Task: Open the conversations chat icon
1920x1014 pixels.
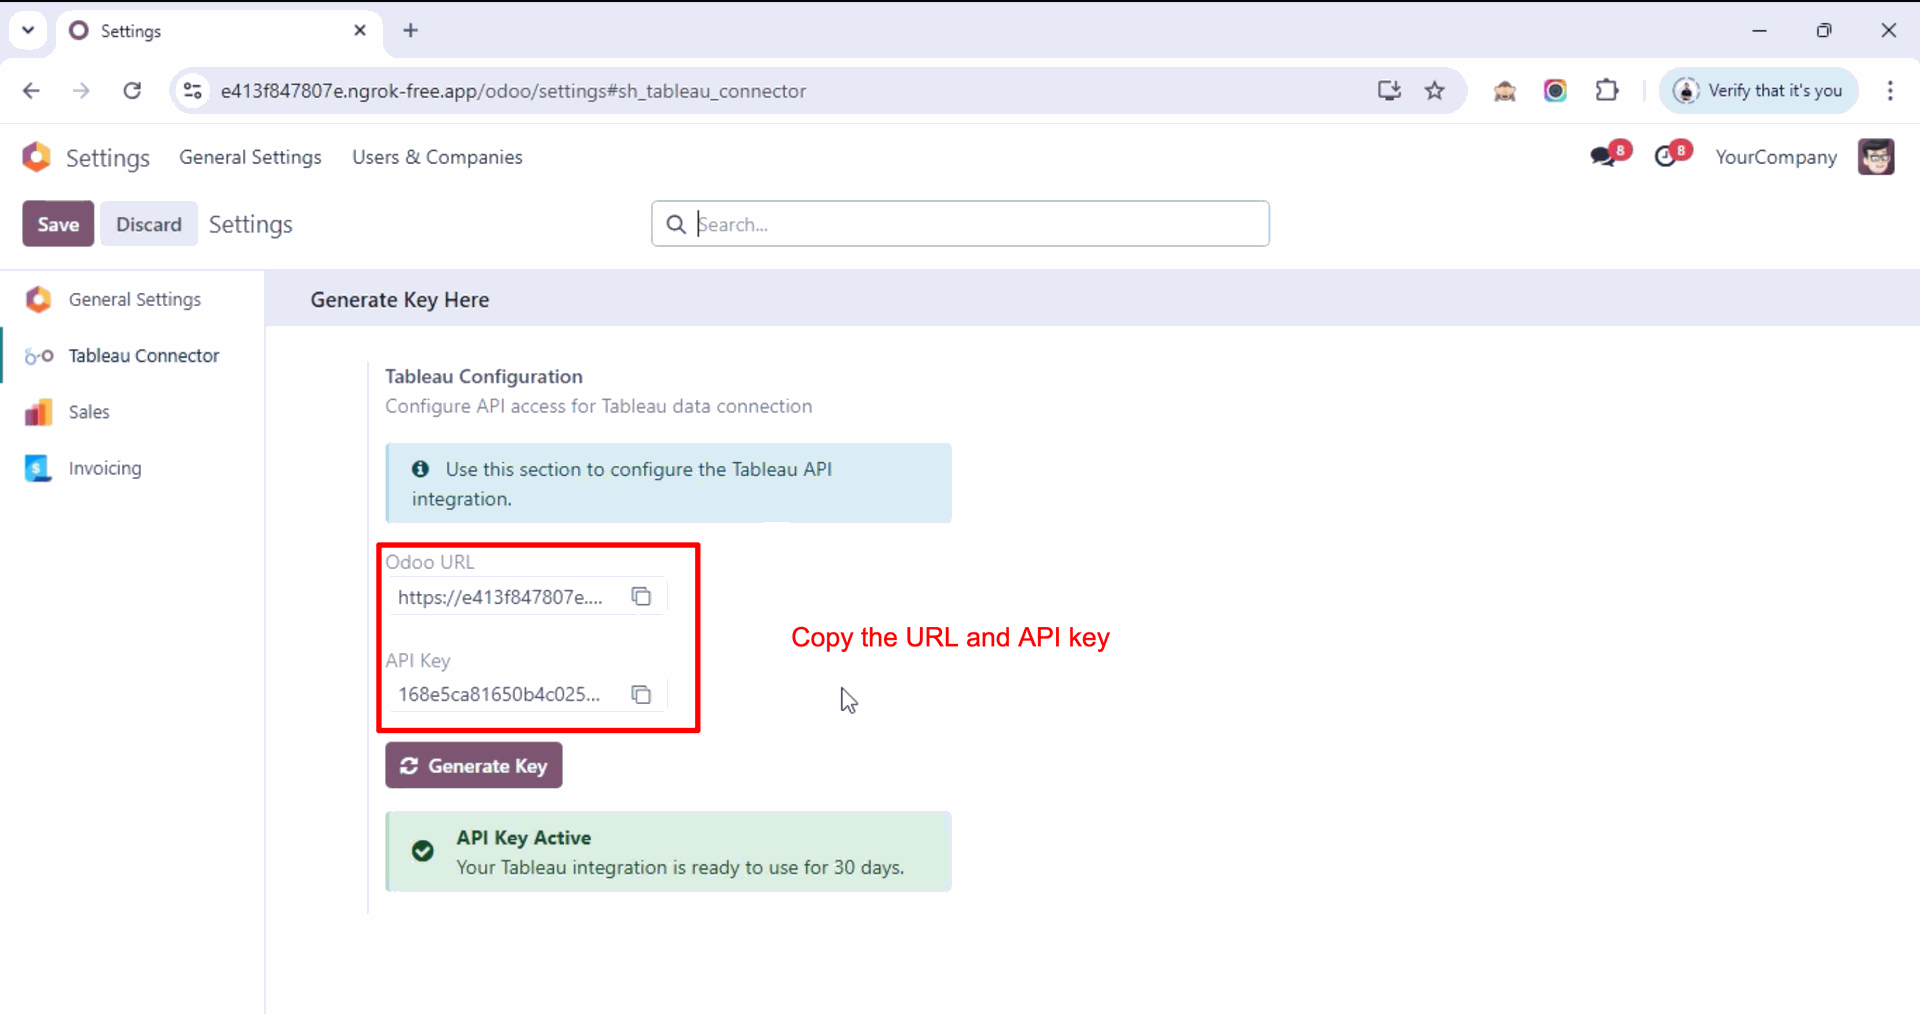Action: coord(1604,156)
